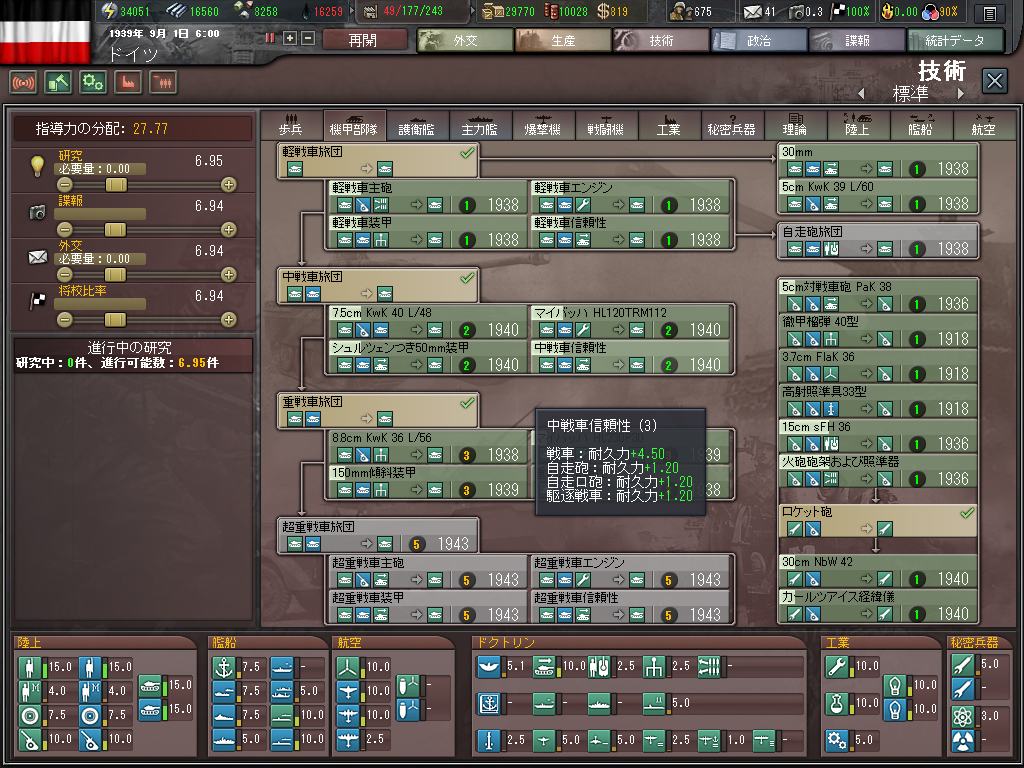The width and height of the screenshot is (1024, 768).
Task: Click the green light bulb icon in 工業
Action: pyautogui.click(x=894, y=685)
